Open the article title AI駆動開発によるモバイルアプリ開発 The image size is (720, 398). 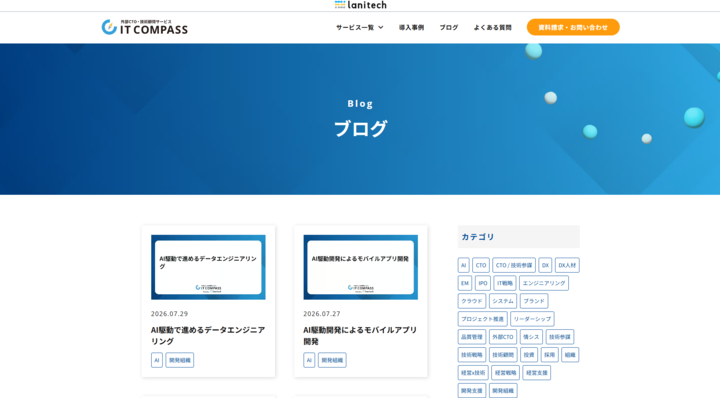click(x=360, y=336)
